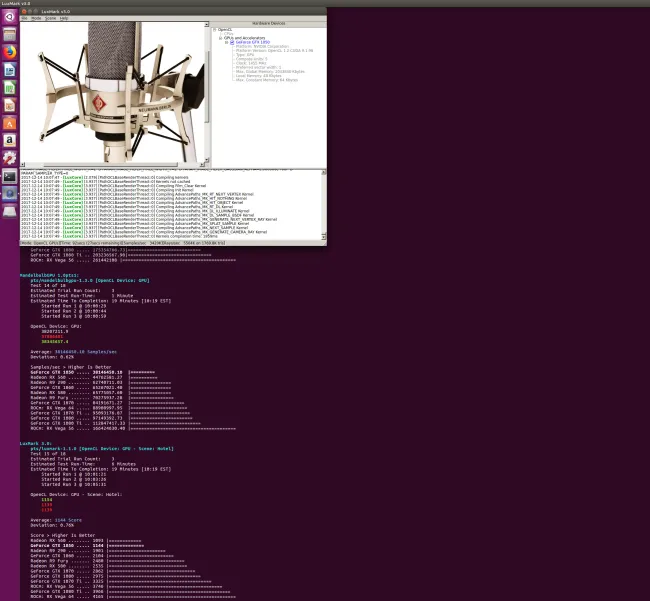Screen dimensions: 650x601
Task: Select the GPUs and Accelerators tree item
Action: click(244, 38)
